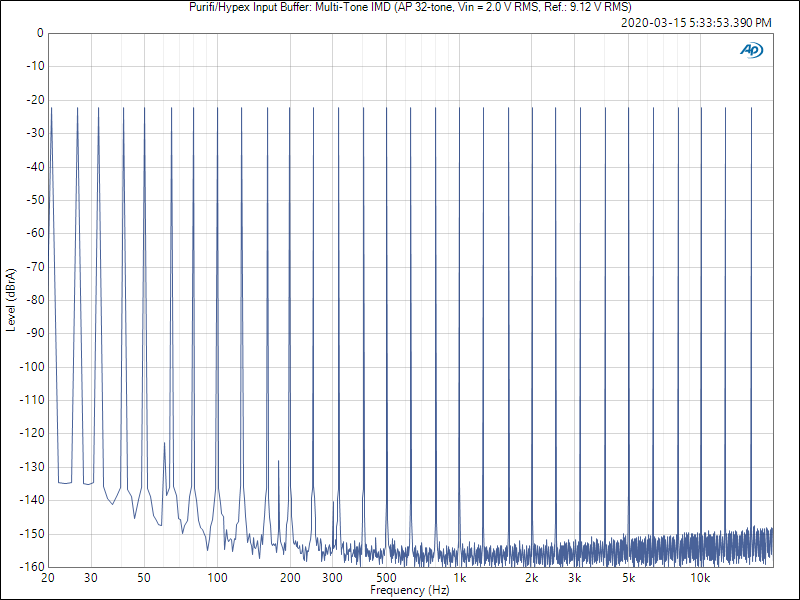The width and height of the screenshot is (800, 600).
Task: Select the graph title text at top
Action: click(410, 7)
